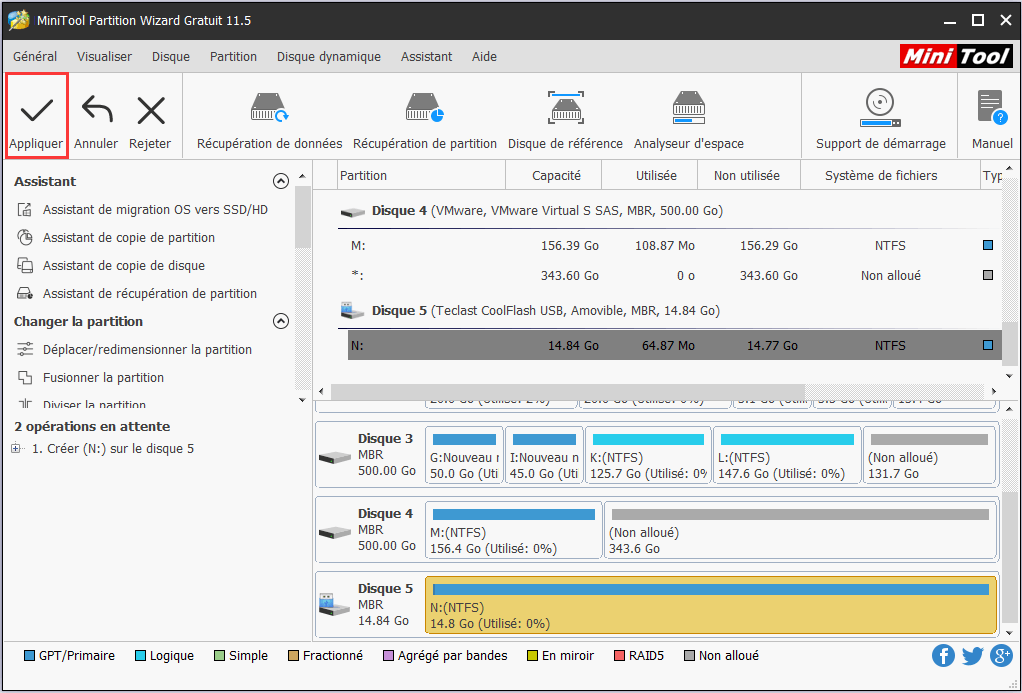Click the Disque 4 header row in list

coord(670,211)
